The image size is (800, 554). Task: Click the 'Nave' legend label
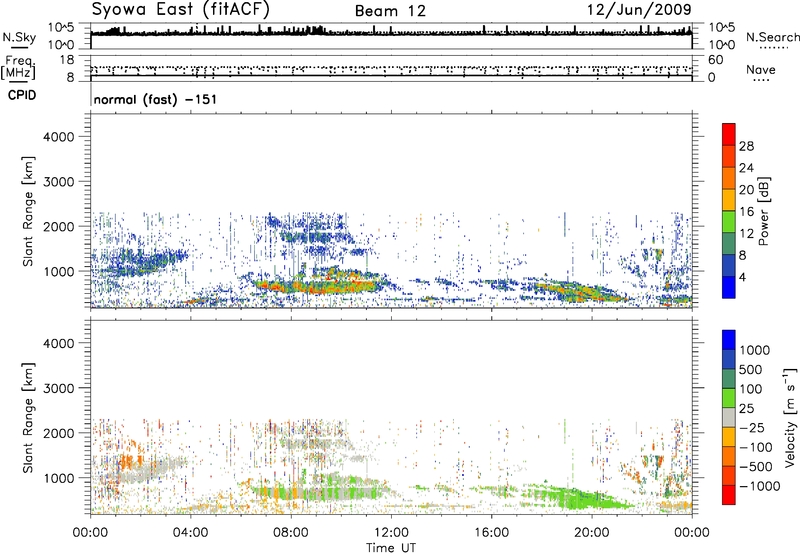coord(761,69)
